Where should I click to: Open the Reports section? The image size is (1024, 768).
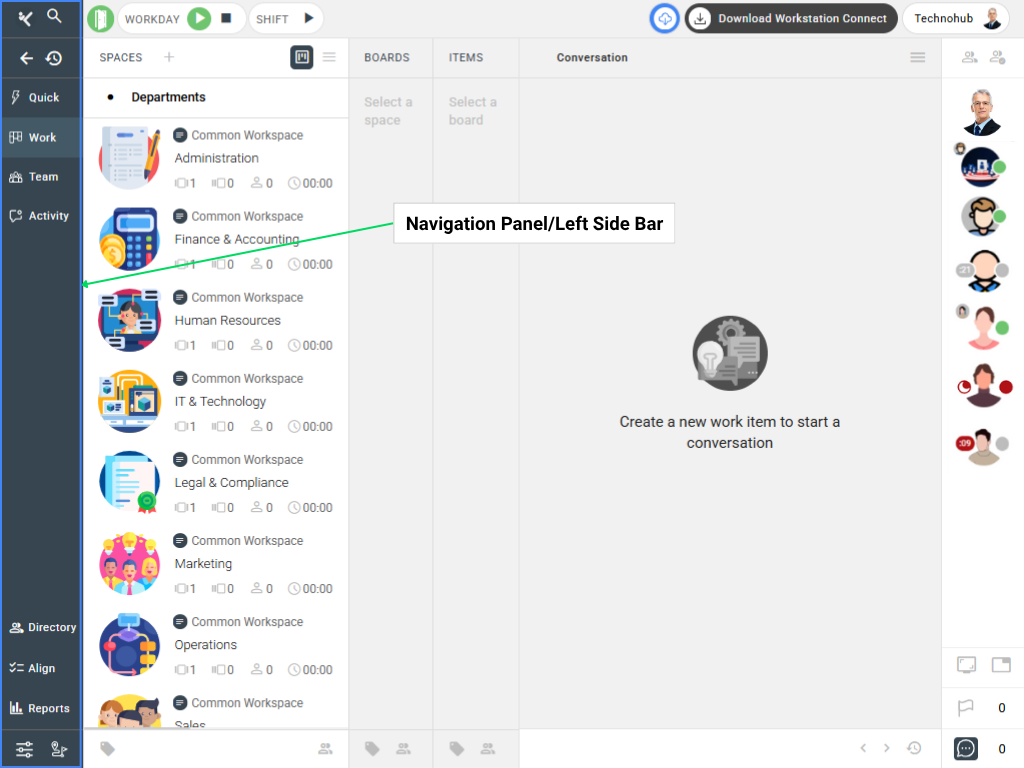[x=41, y=708]
